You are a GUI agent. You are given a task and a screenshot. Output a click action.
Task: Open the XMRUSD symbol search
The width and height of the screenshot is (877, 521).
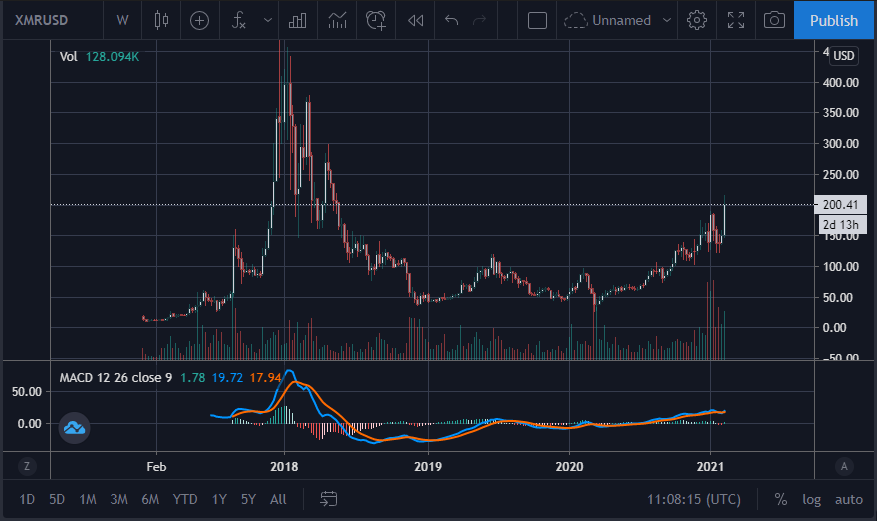click(41, 20)
